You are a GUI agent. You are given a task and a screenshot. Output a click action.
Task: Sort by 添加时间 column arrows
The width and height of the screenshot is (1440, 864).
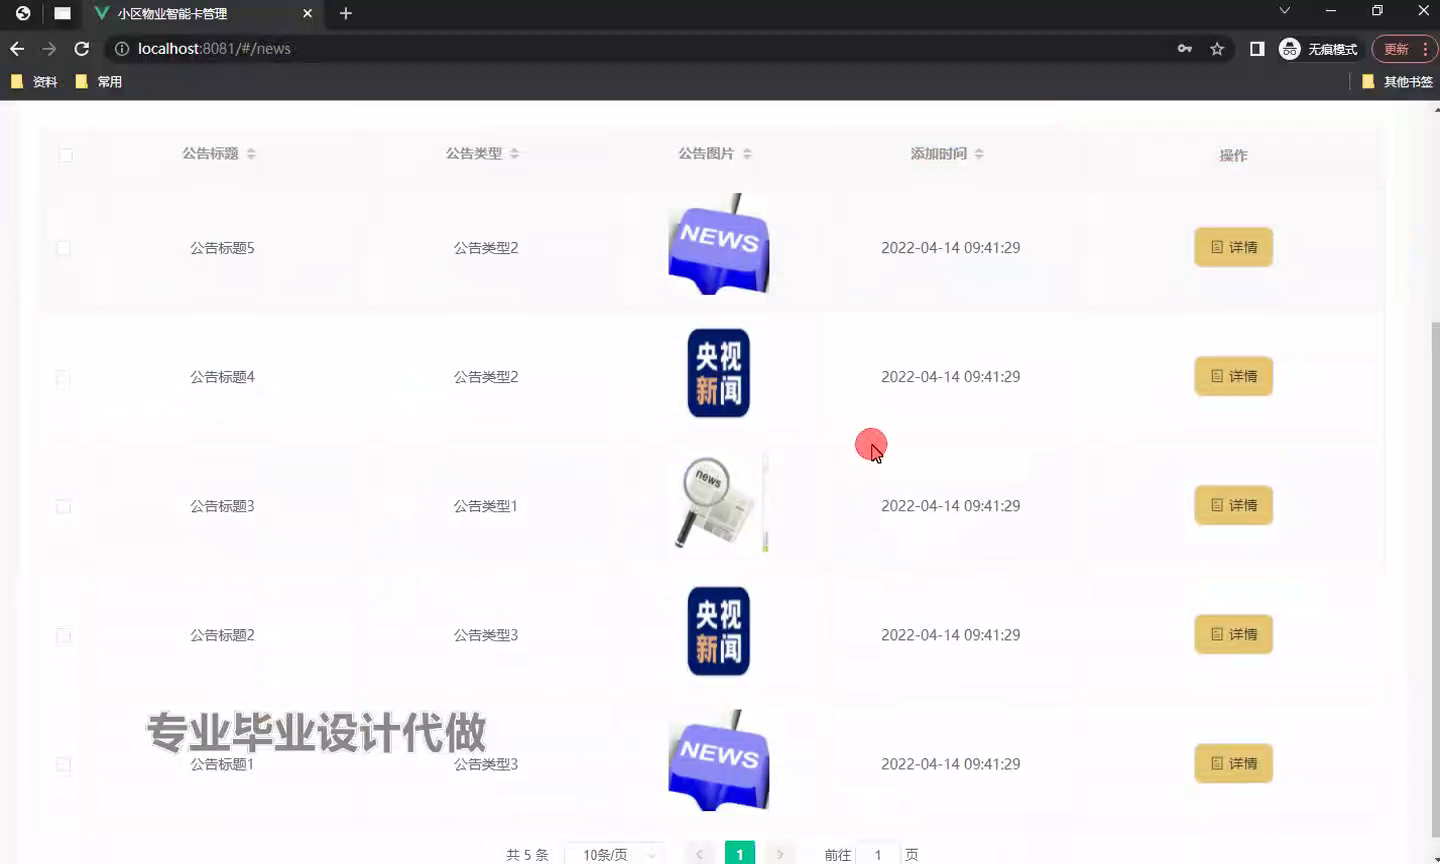pos(979,154)
